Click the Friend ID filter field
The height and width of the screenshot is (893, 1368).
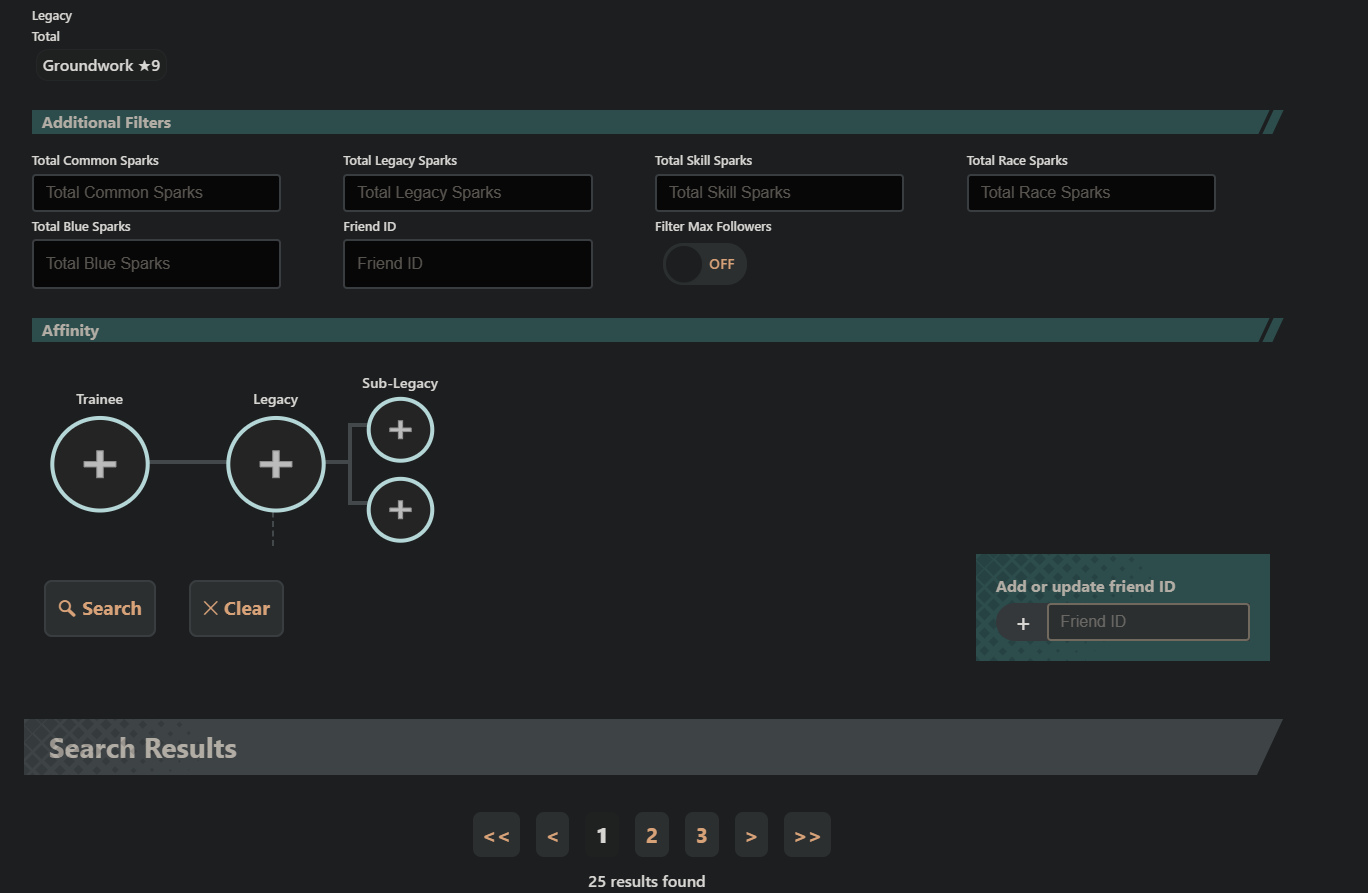click(468, 264)
